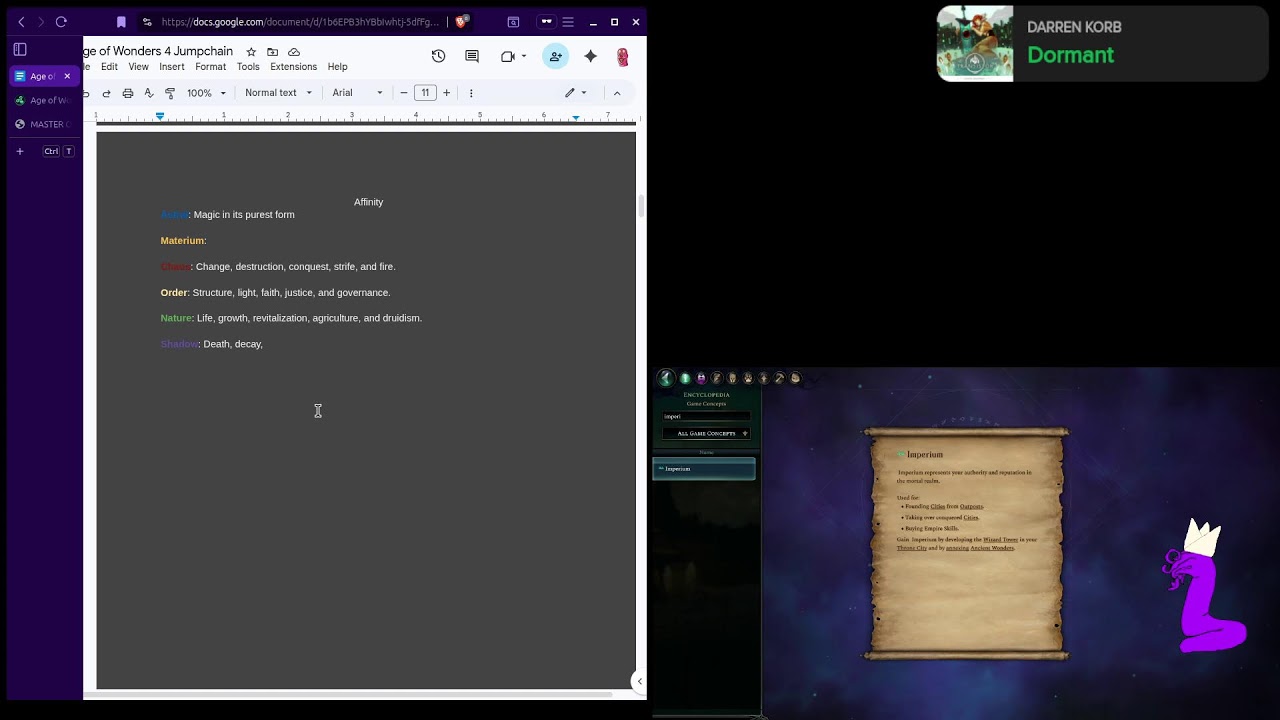Viewport: 1280px width, 720px height.
Task: Open the Brave Shields icon
Action: (x=462, y=22)
